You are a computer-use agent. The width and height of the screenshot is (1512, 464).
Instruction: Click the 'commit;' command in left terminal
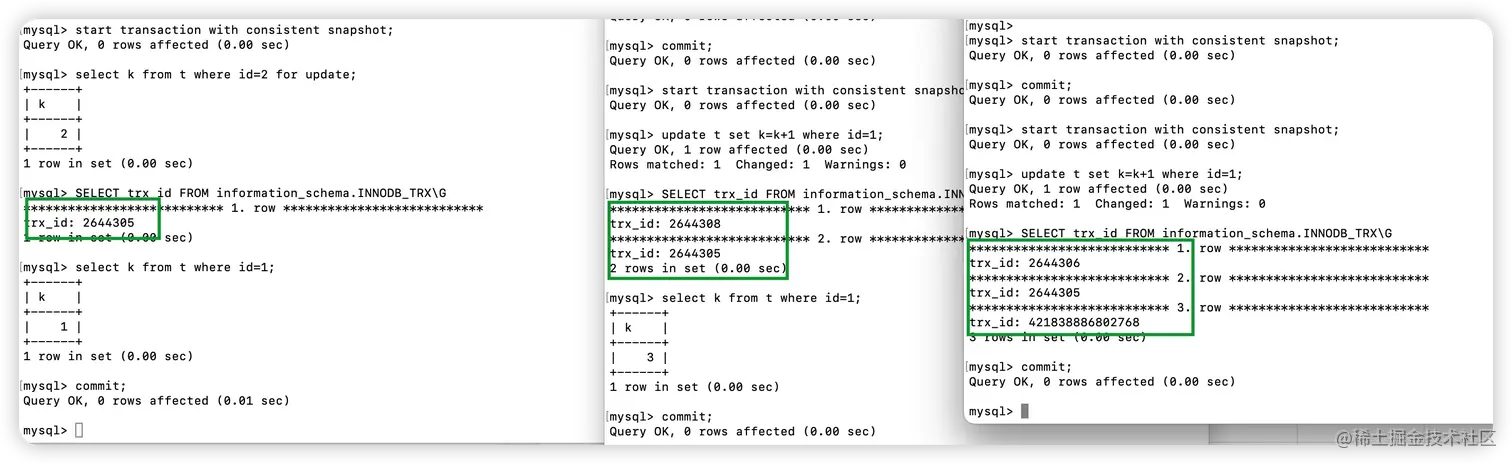[101, 386]
